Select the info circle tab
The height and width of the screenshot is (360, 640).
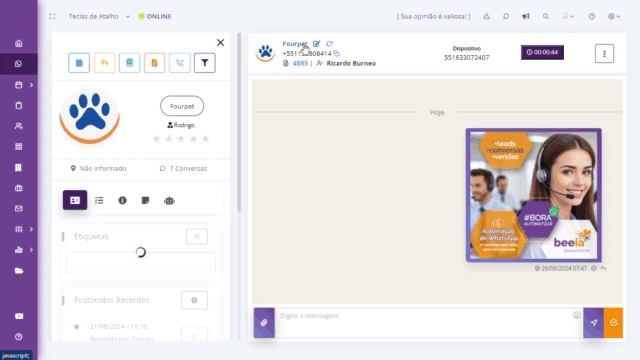point(122,200)
